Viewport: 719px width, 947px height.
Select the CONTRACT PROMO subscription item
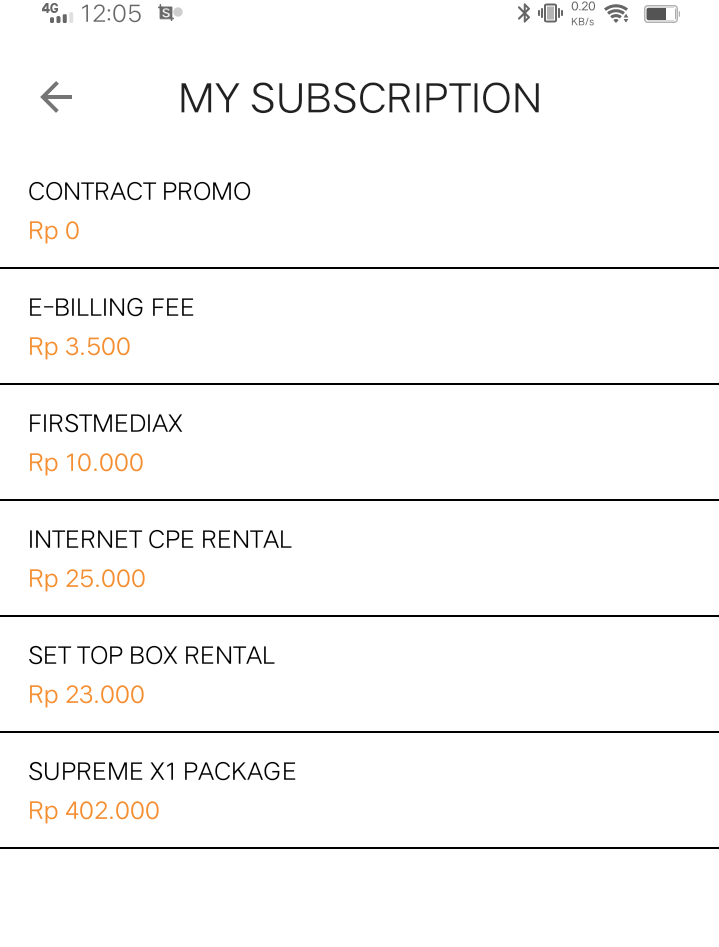tap(139, 191)
